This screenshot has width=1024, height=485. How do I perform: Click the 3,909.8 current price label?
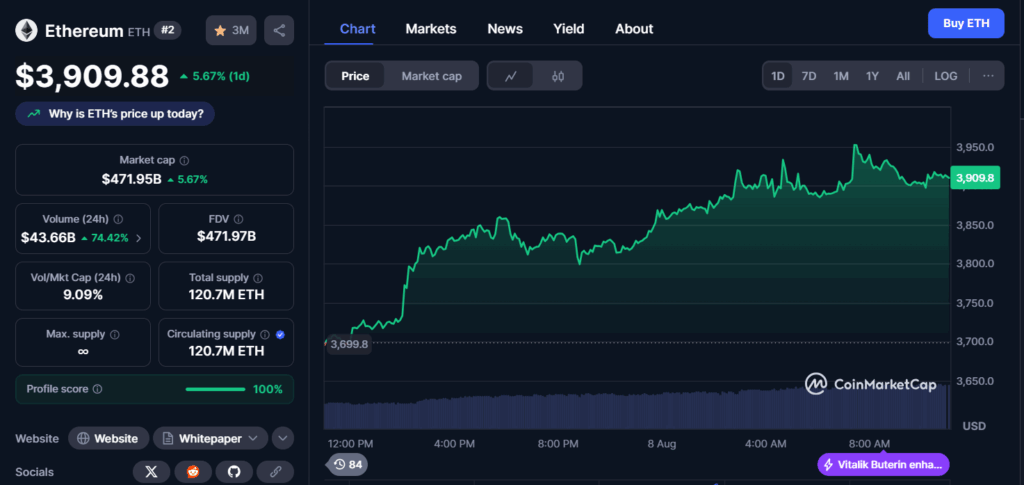975,178
